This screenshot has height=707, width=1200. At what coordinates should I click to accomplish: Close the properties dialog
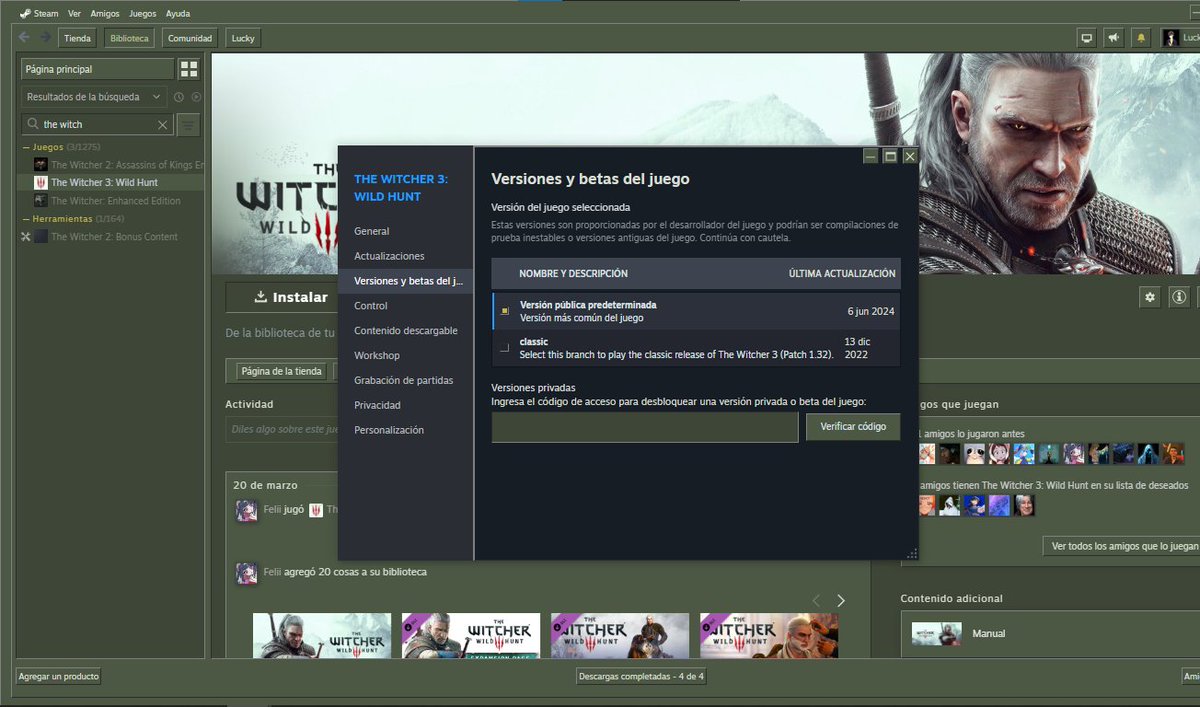(910, 156)
